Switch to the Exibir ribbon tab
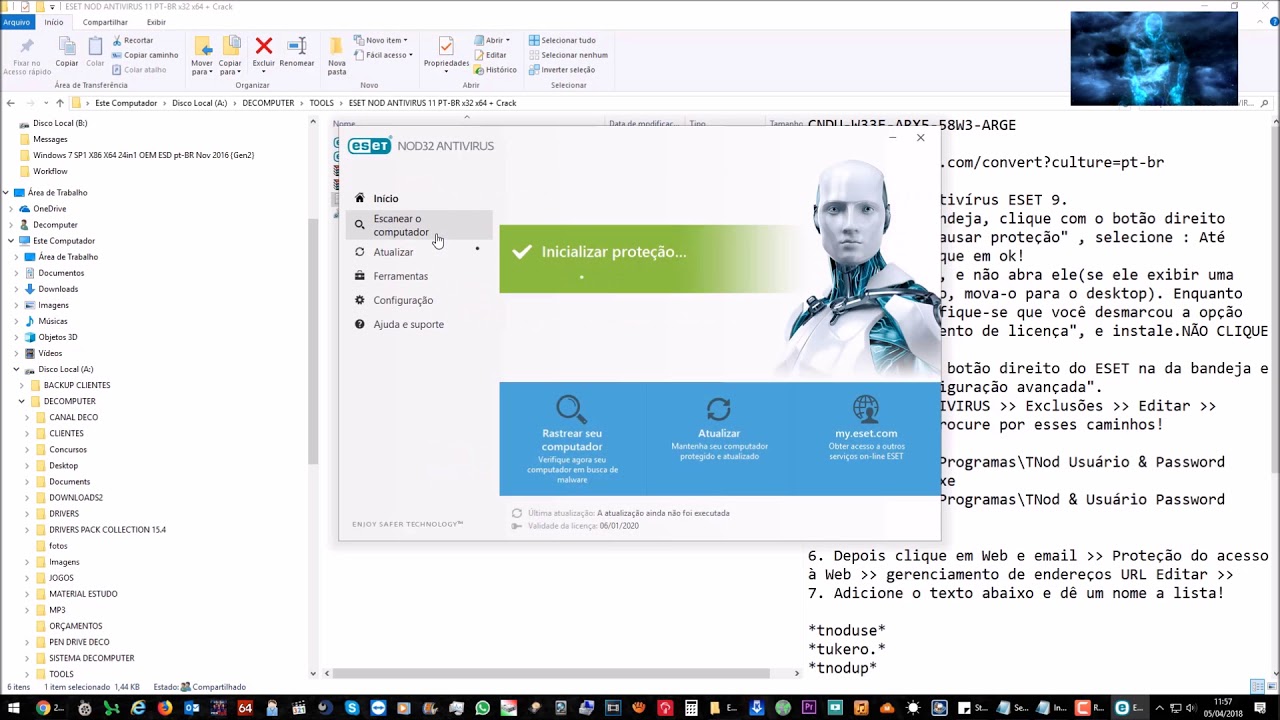 point(156,22)
